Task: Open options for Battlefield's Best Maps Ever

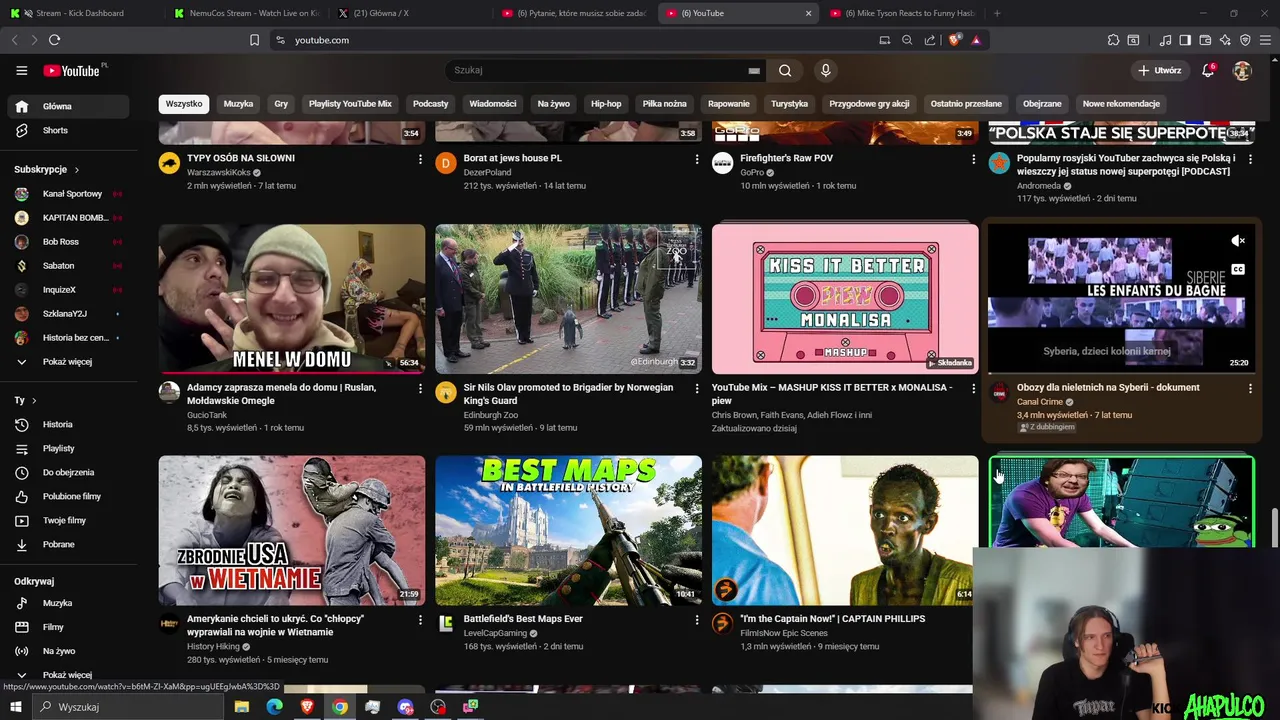Action: 697,620
